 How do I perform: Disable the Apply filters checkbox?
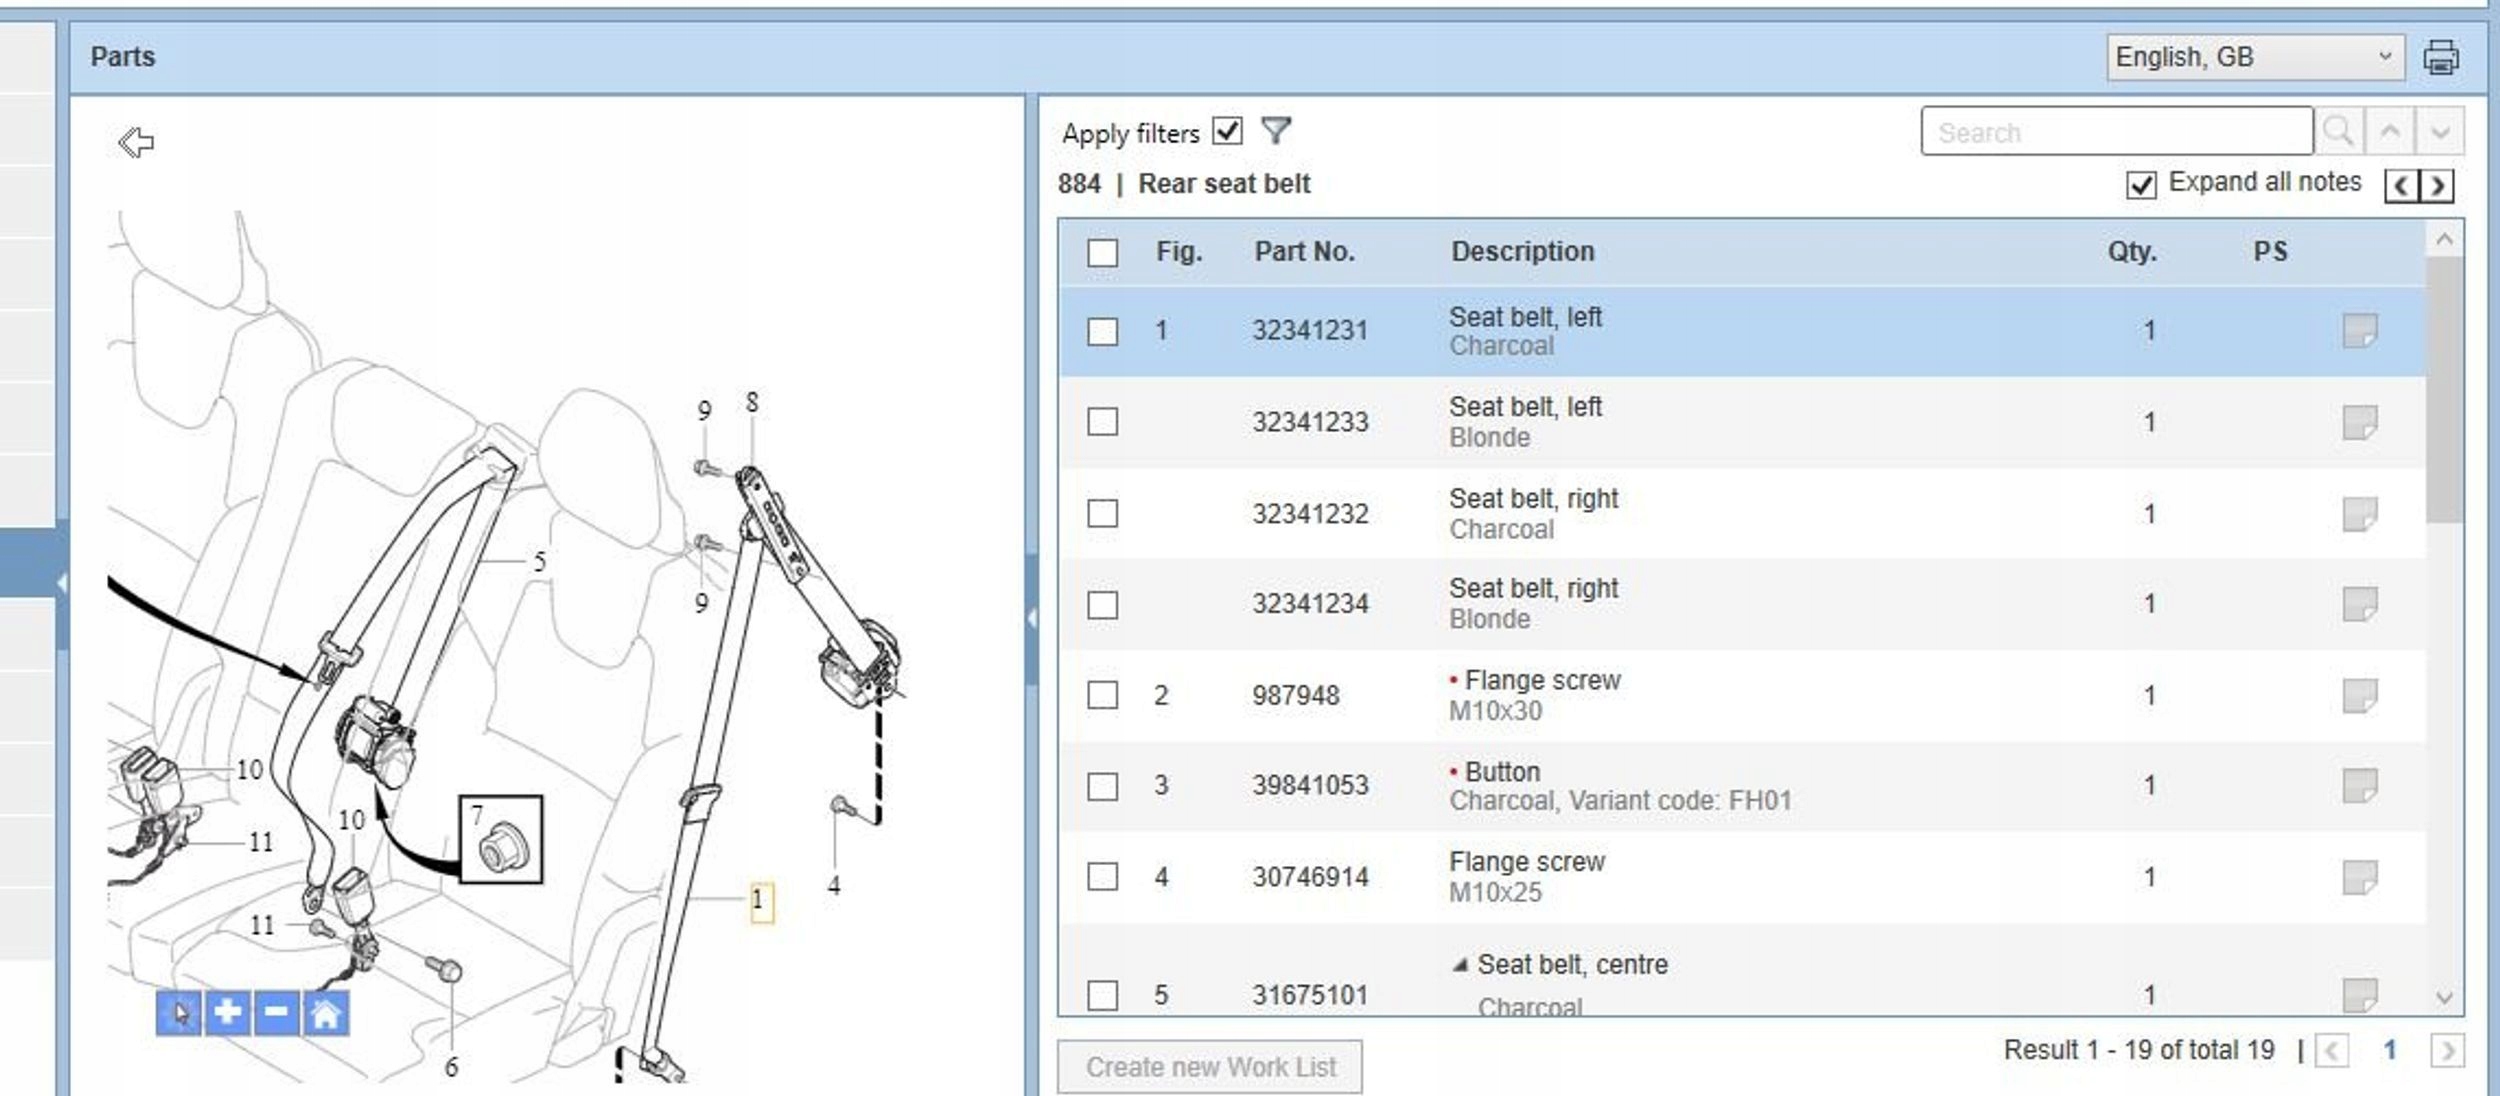[1227, 131]
